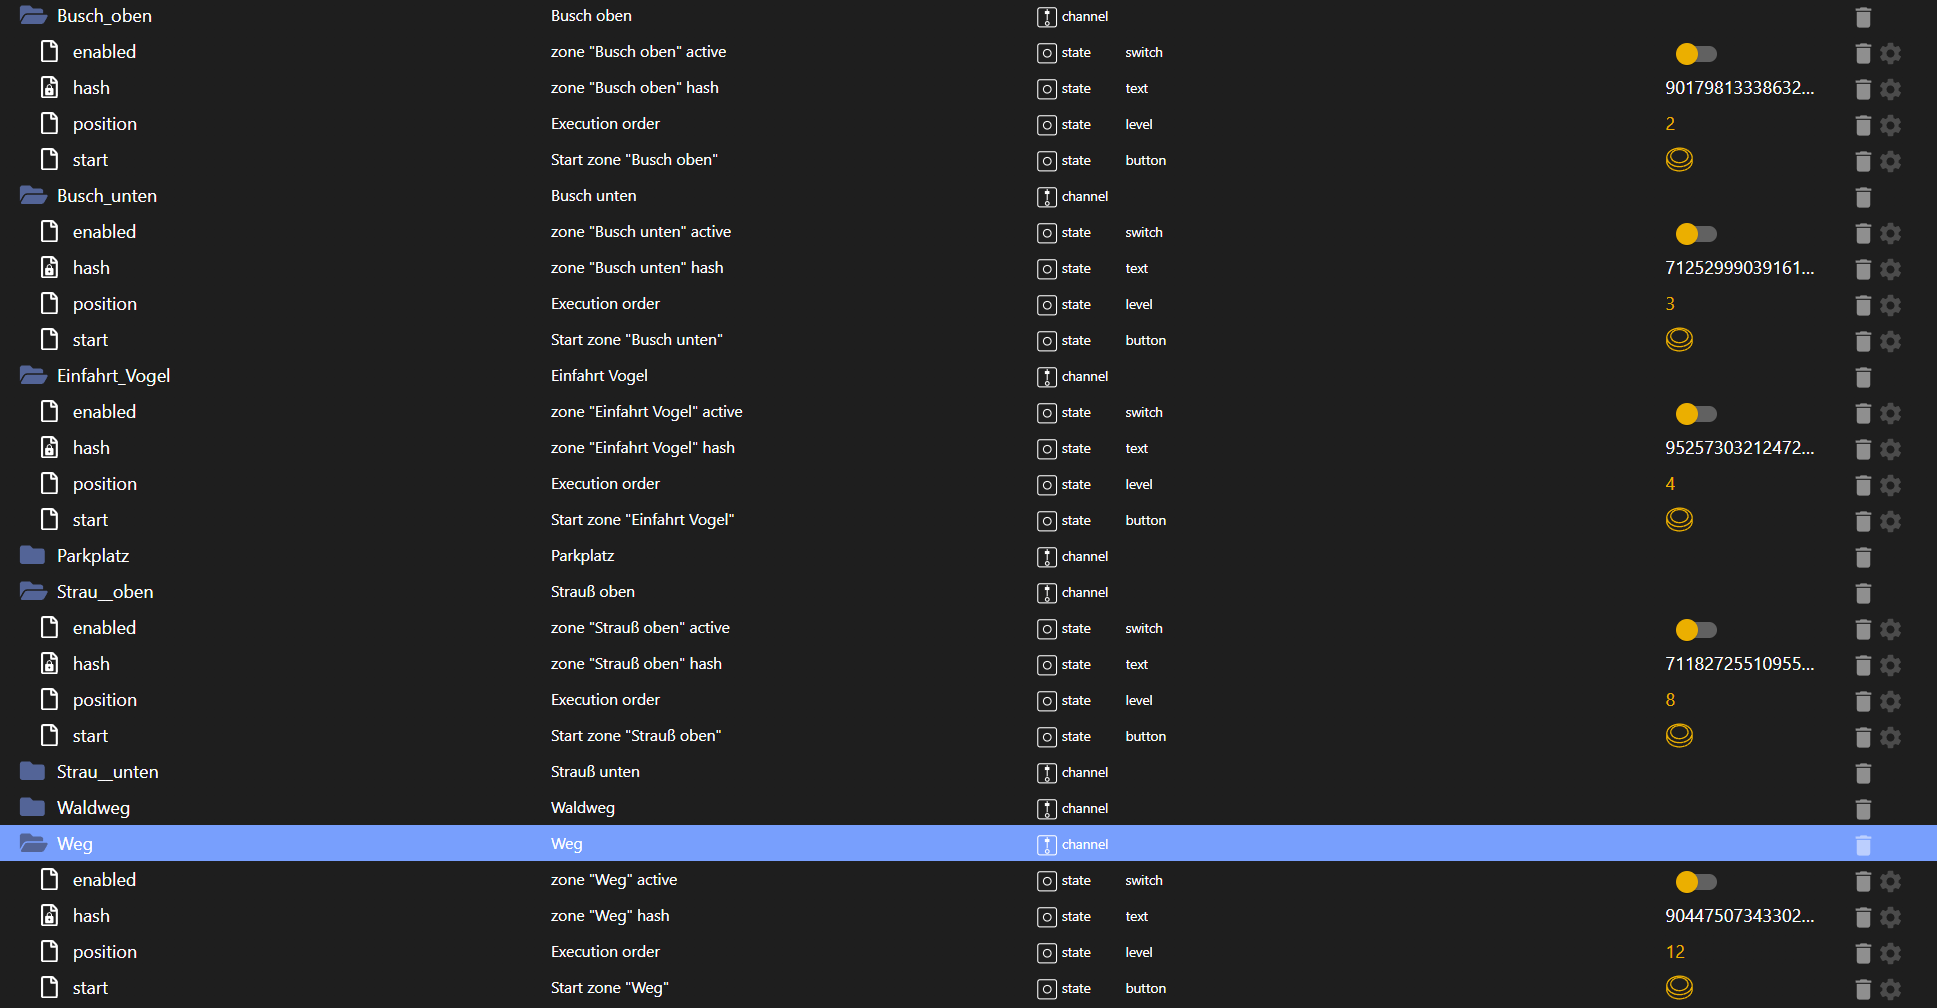Delete the Busch unten channel
This screenshot has height=1008, width=1937.
pyautogui.click(x=1863, y=197)
